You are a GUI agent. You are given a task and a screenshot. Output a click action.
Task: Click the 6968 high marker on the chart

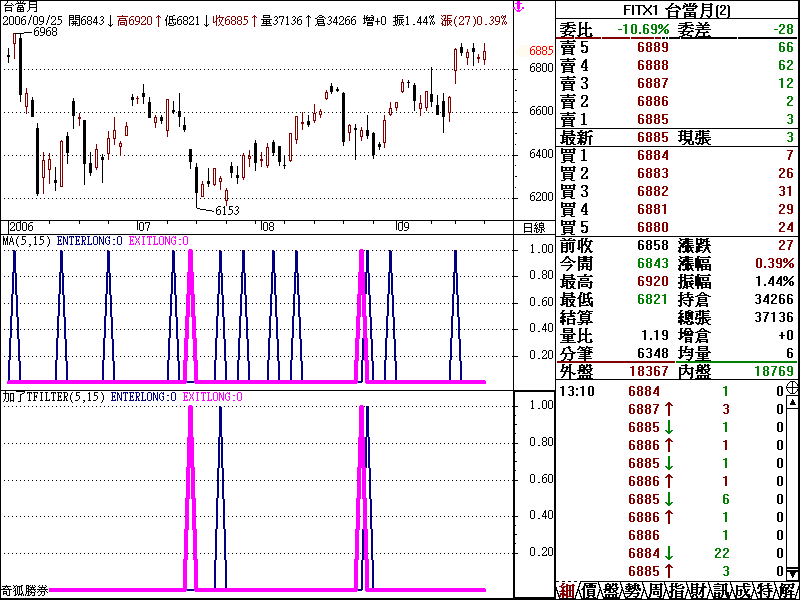(x=46, y=33)
